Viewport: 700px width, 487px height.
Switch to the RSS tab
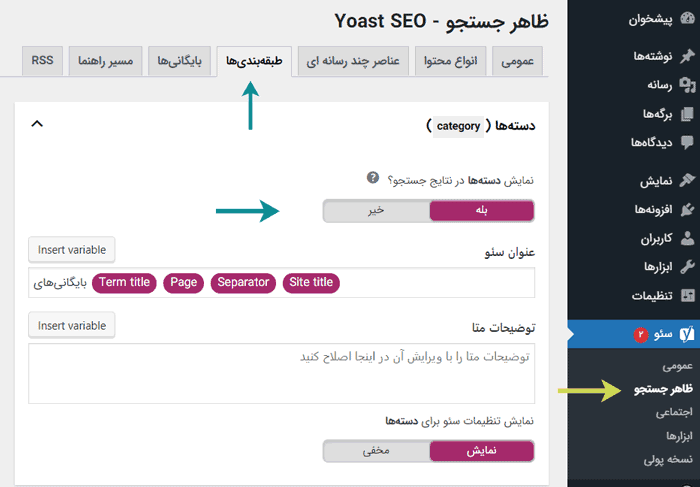42,61
